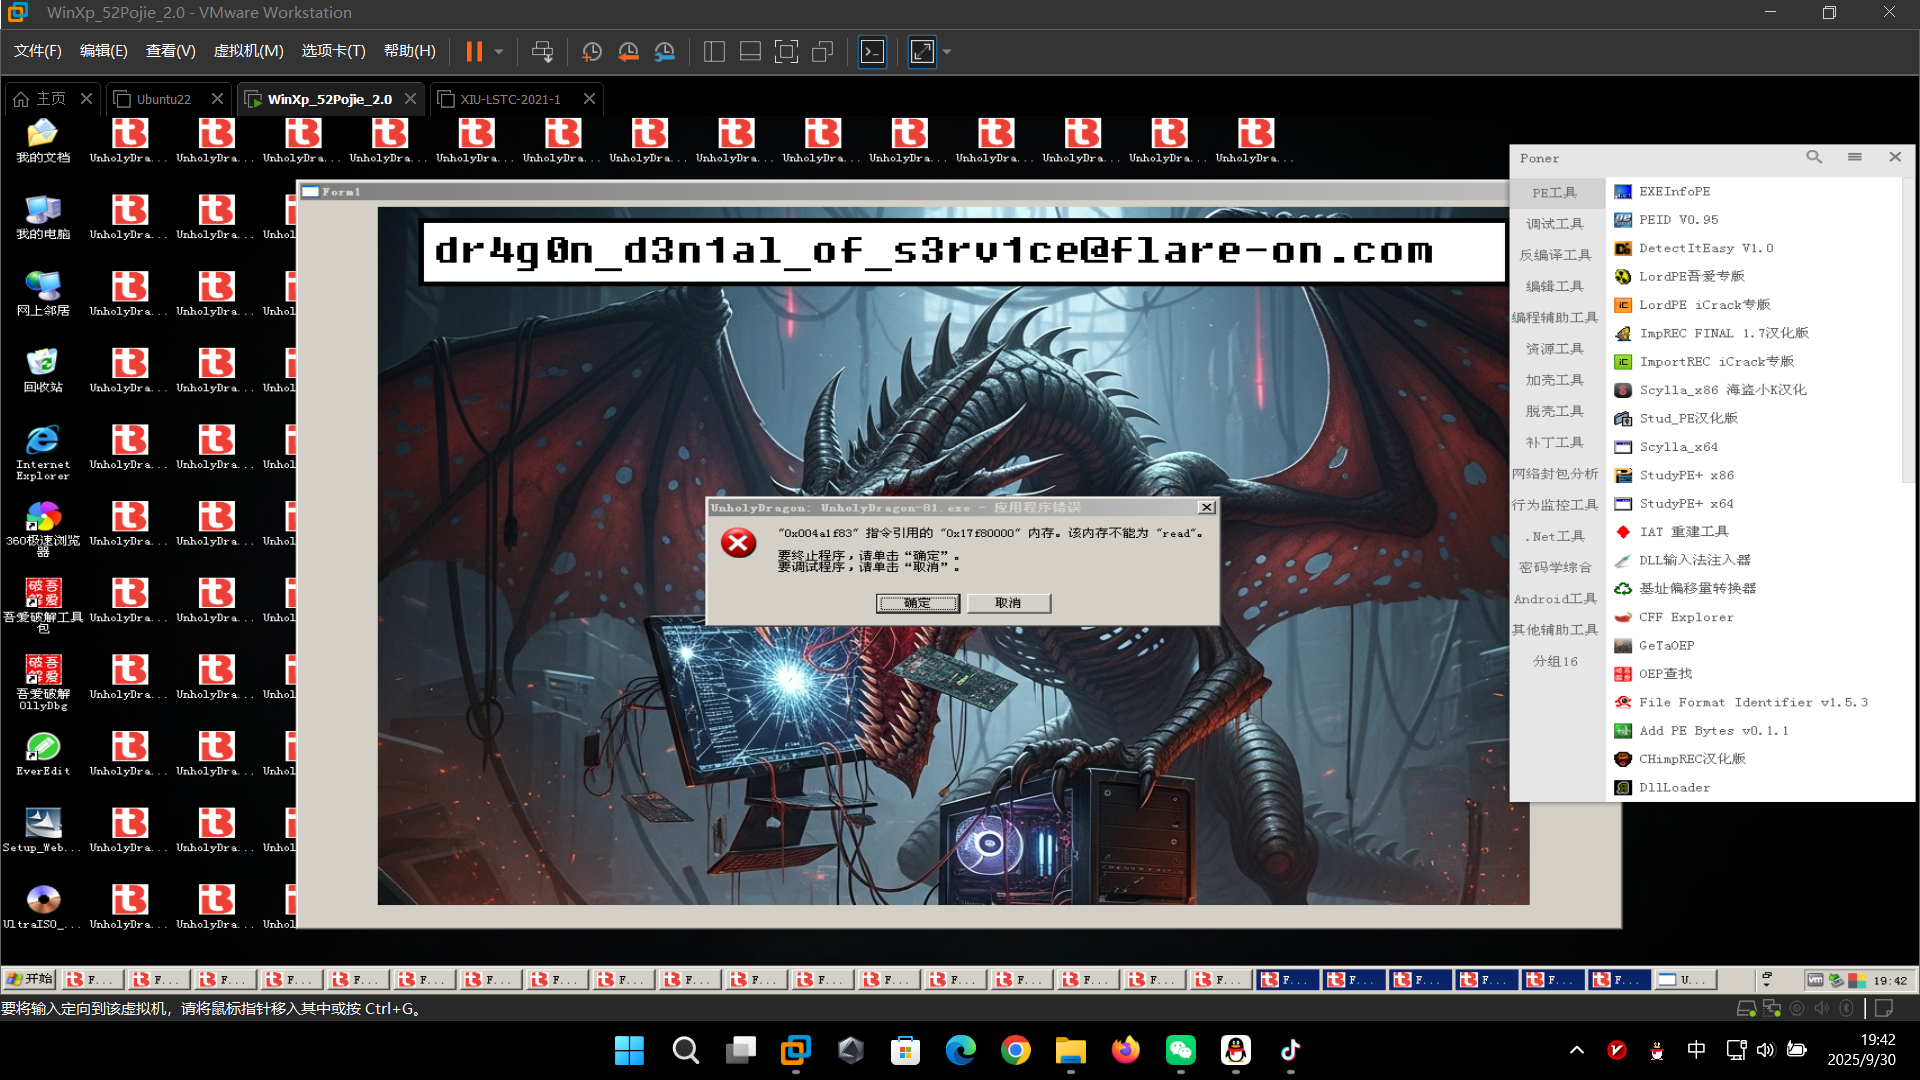Screen dimensions: 1920x1080
Task: Open dropdown arrow next to pause button
Action: click(x=498, y=51)
